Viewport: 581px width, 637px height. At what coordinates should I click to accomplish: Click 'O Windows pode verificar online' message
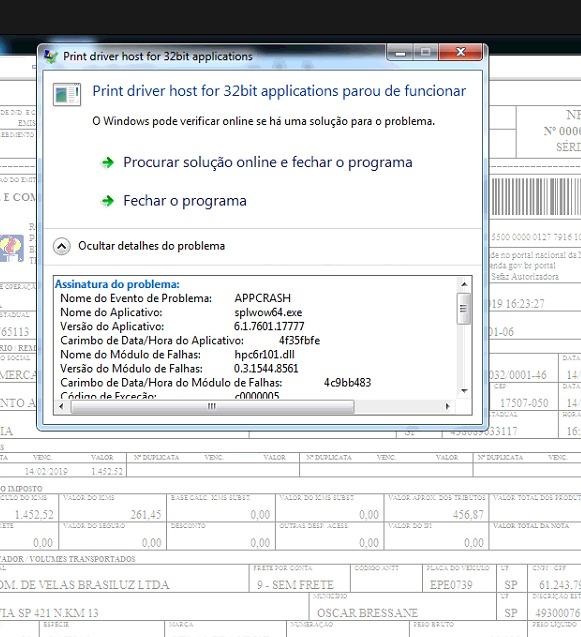tap(264, 121)
